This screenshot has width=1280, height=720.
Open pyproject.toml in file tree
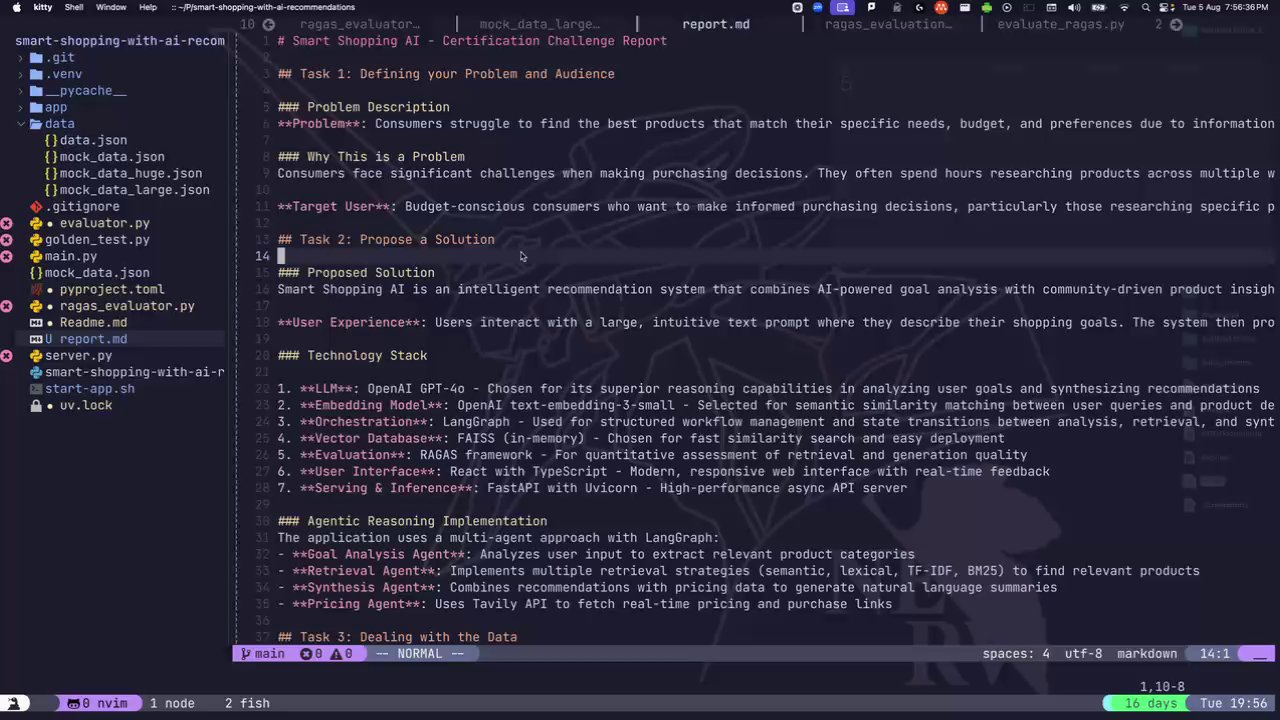[x=112, y=290]
